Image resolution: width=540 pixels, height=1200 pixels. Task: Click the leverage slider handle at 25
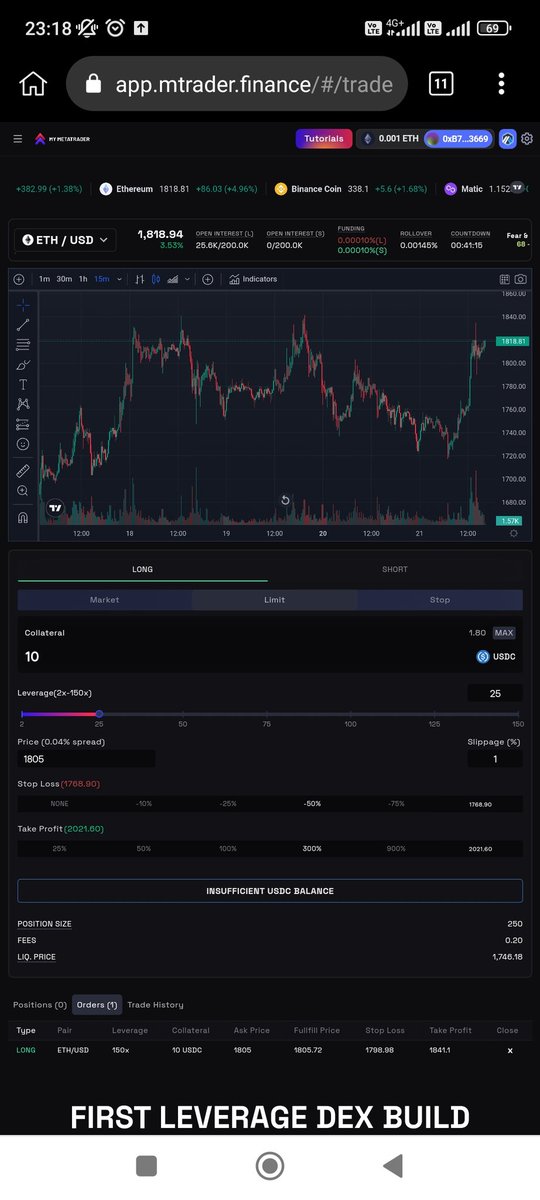(x=99, y=714)
